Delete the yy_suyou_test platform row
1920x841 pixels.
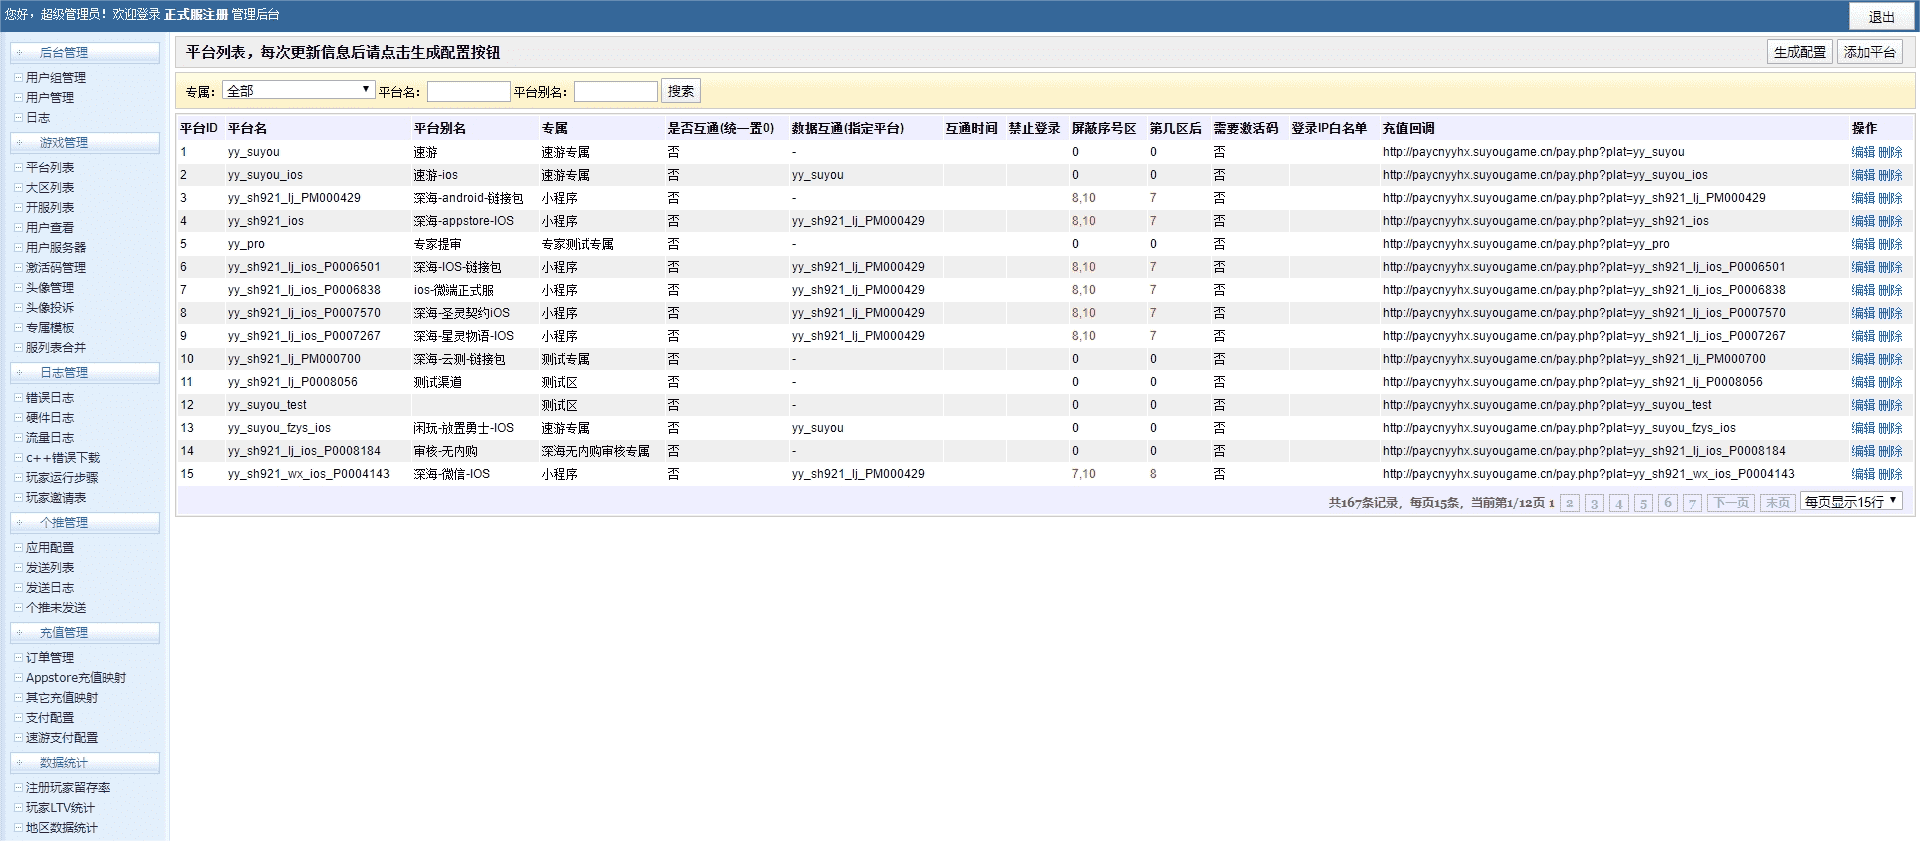tap(1890, 405)
